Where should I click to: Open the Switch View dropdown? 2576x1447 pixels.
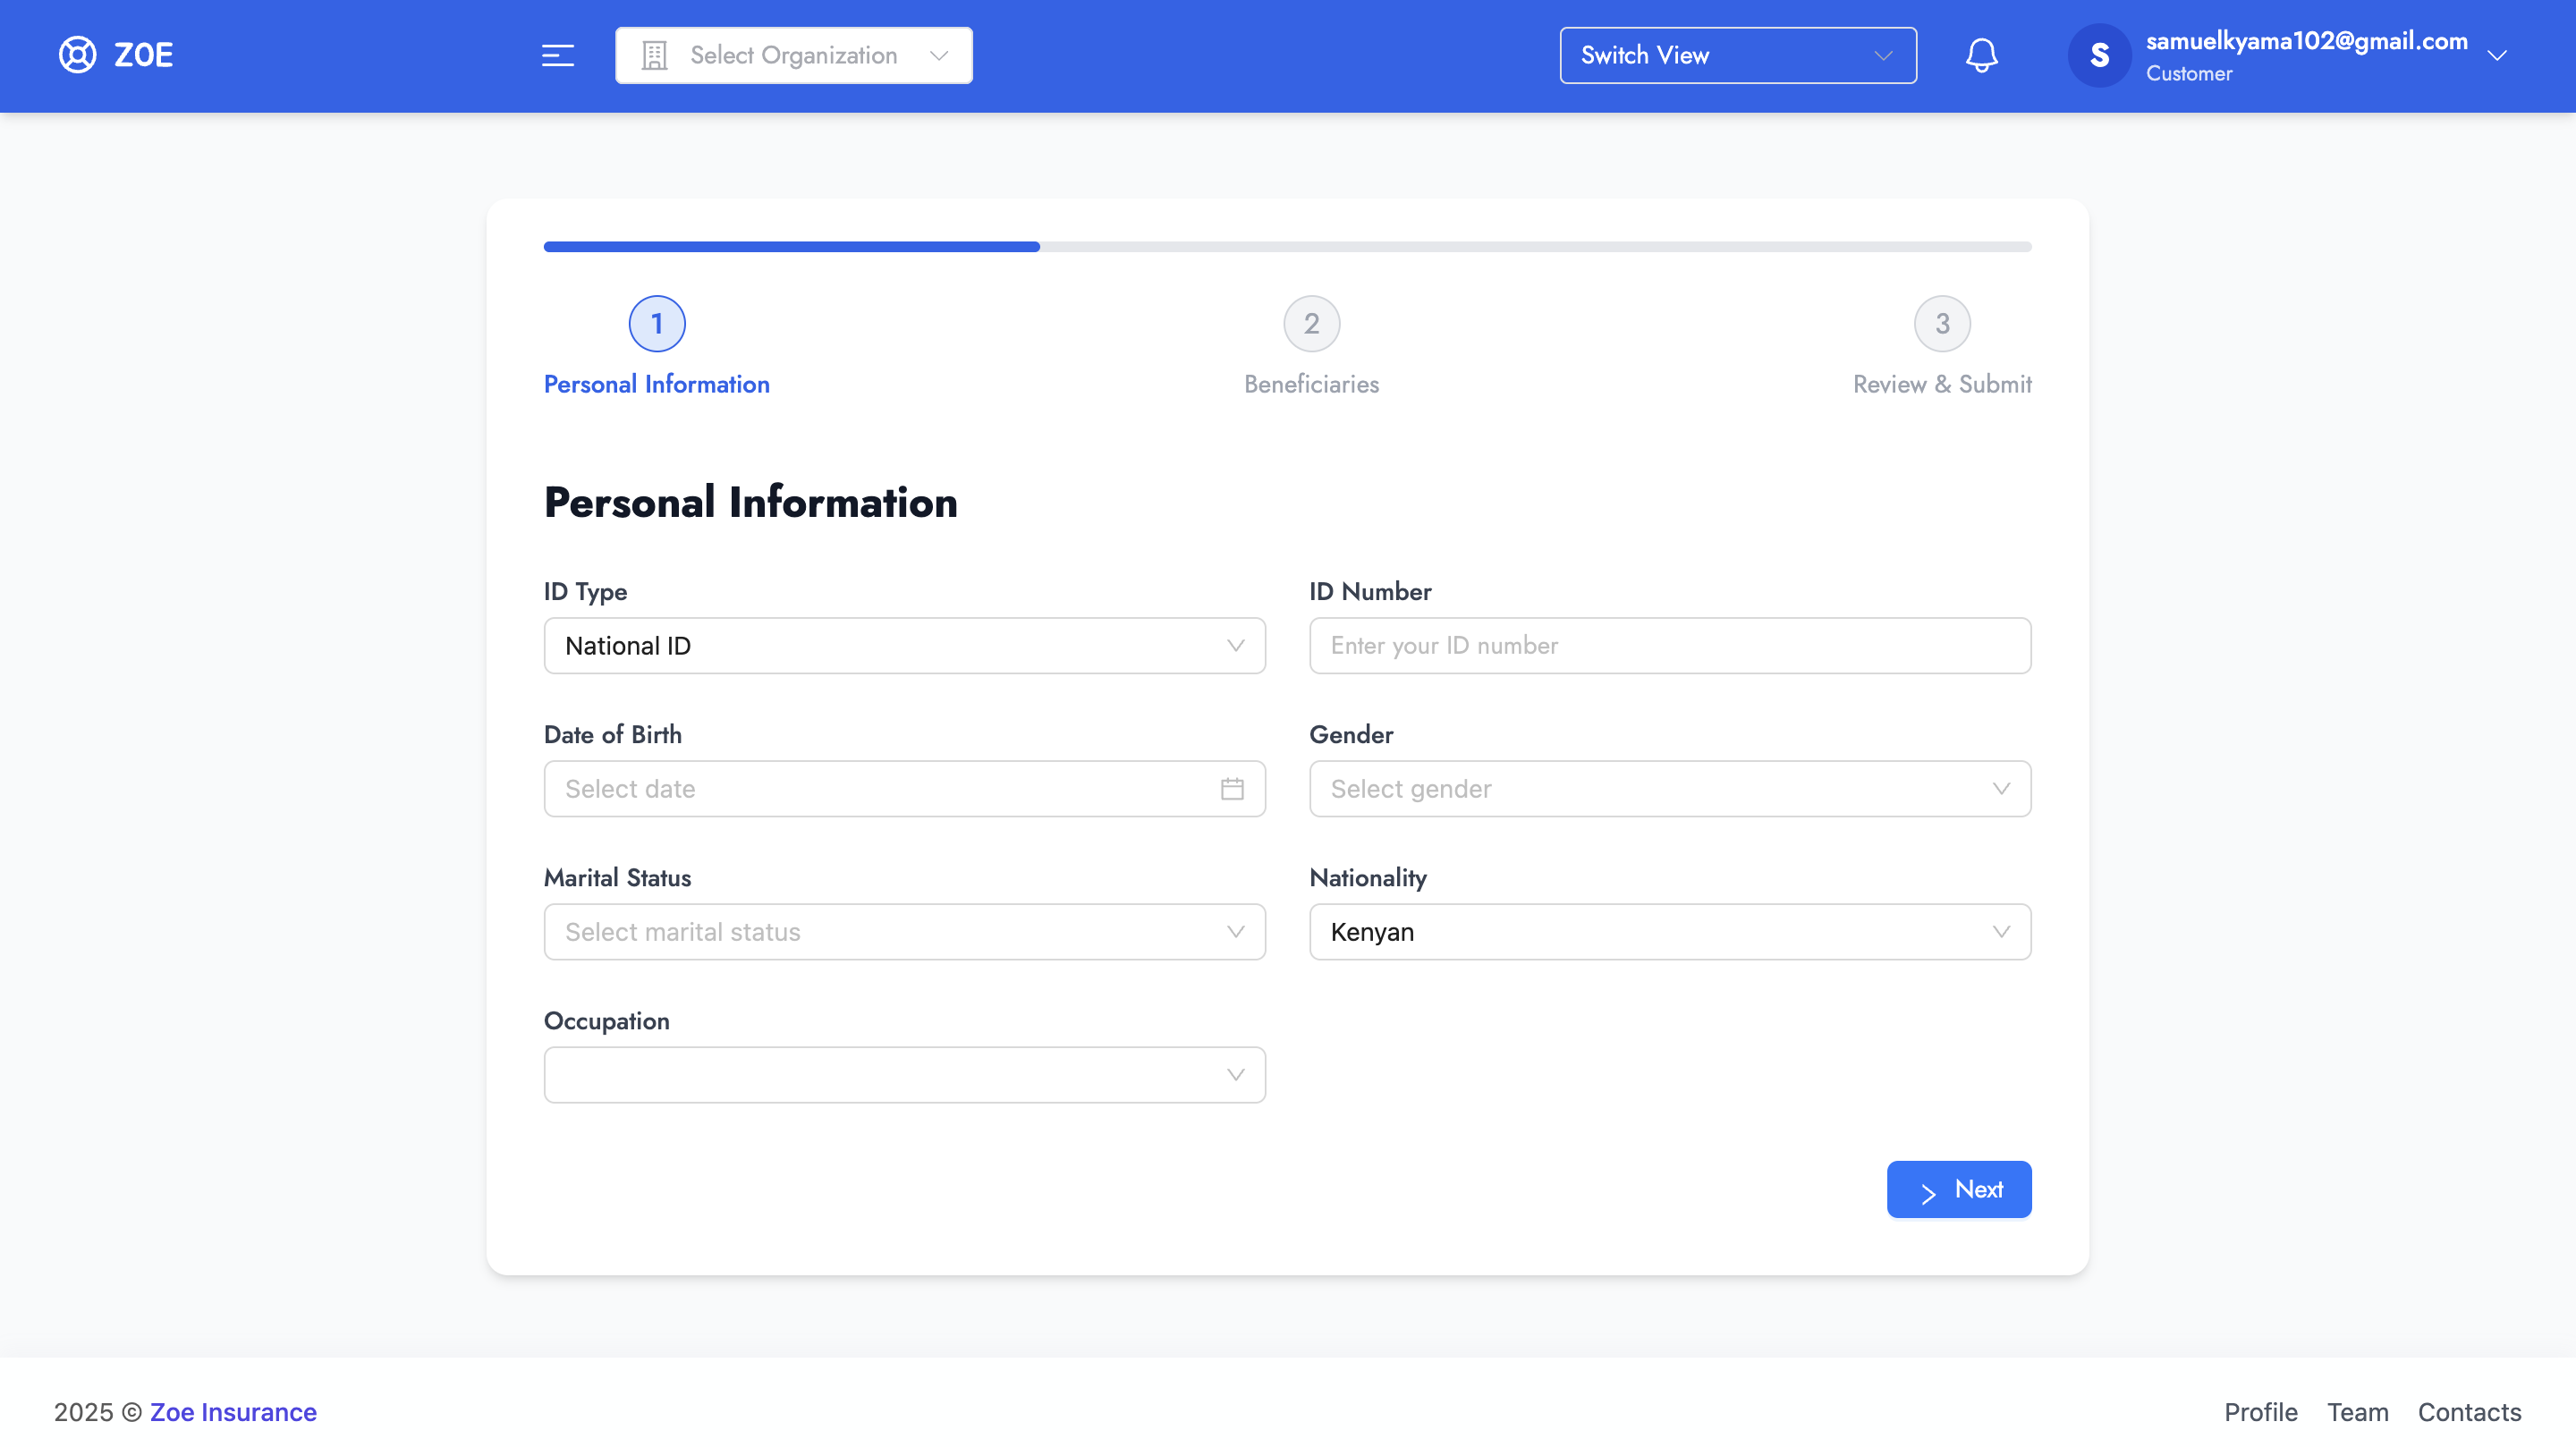tap(1737, 55)
